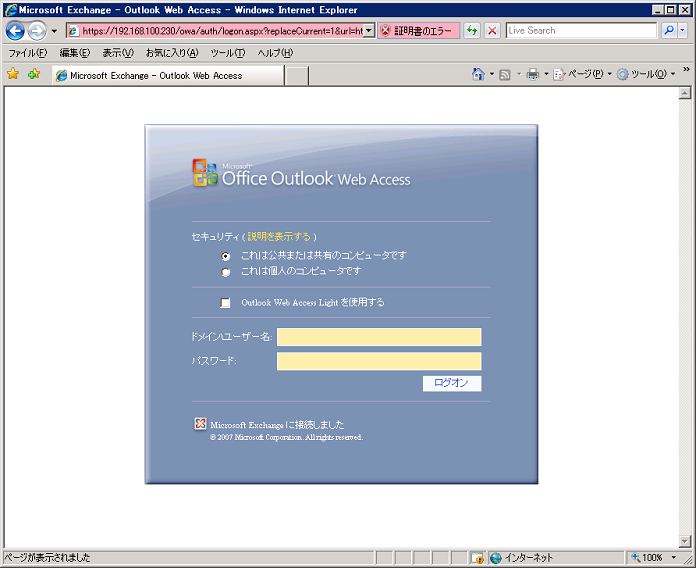
Task: Click the ドメイン\ユーザー名 input field
Action: click(379, 337)
